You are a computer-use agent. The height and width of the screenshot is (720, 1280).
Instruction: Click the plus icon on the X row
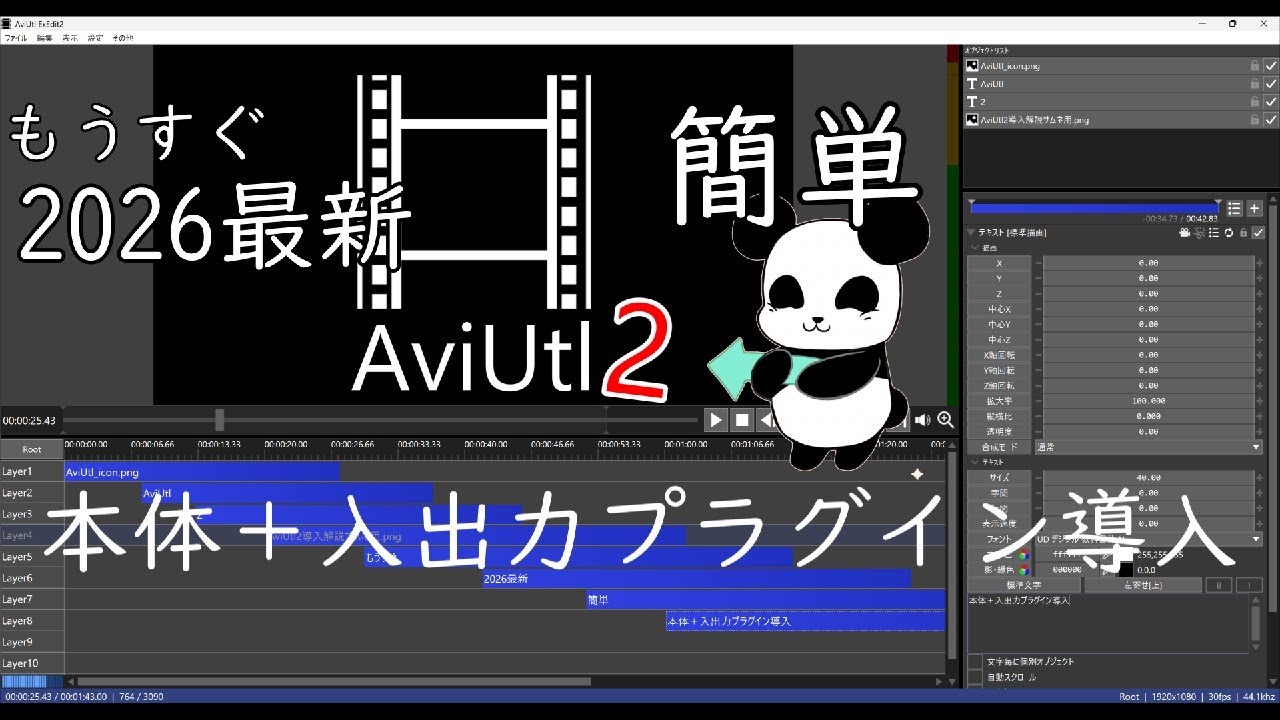[1258, 263]
